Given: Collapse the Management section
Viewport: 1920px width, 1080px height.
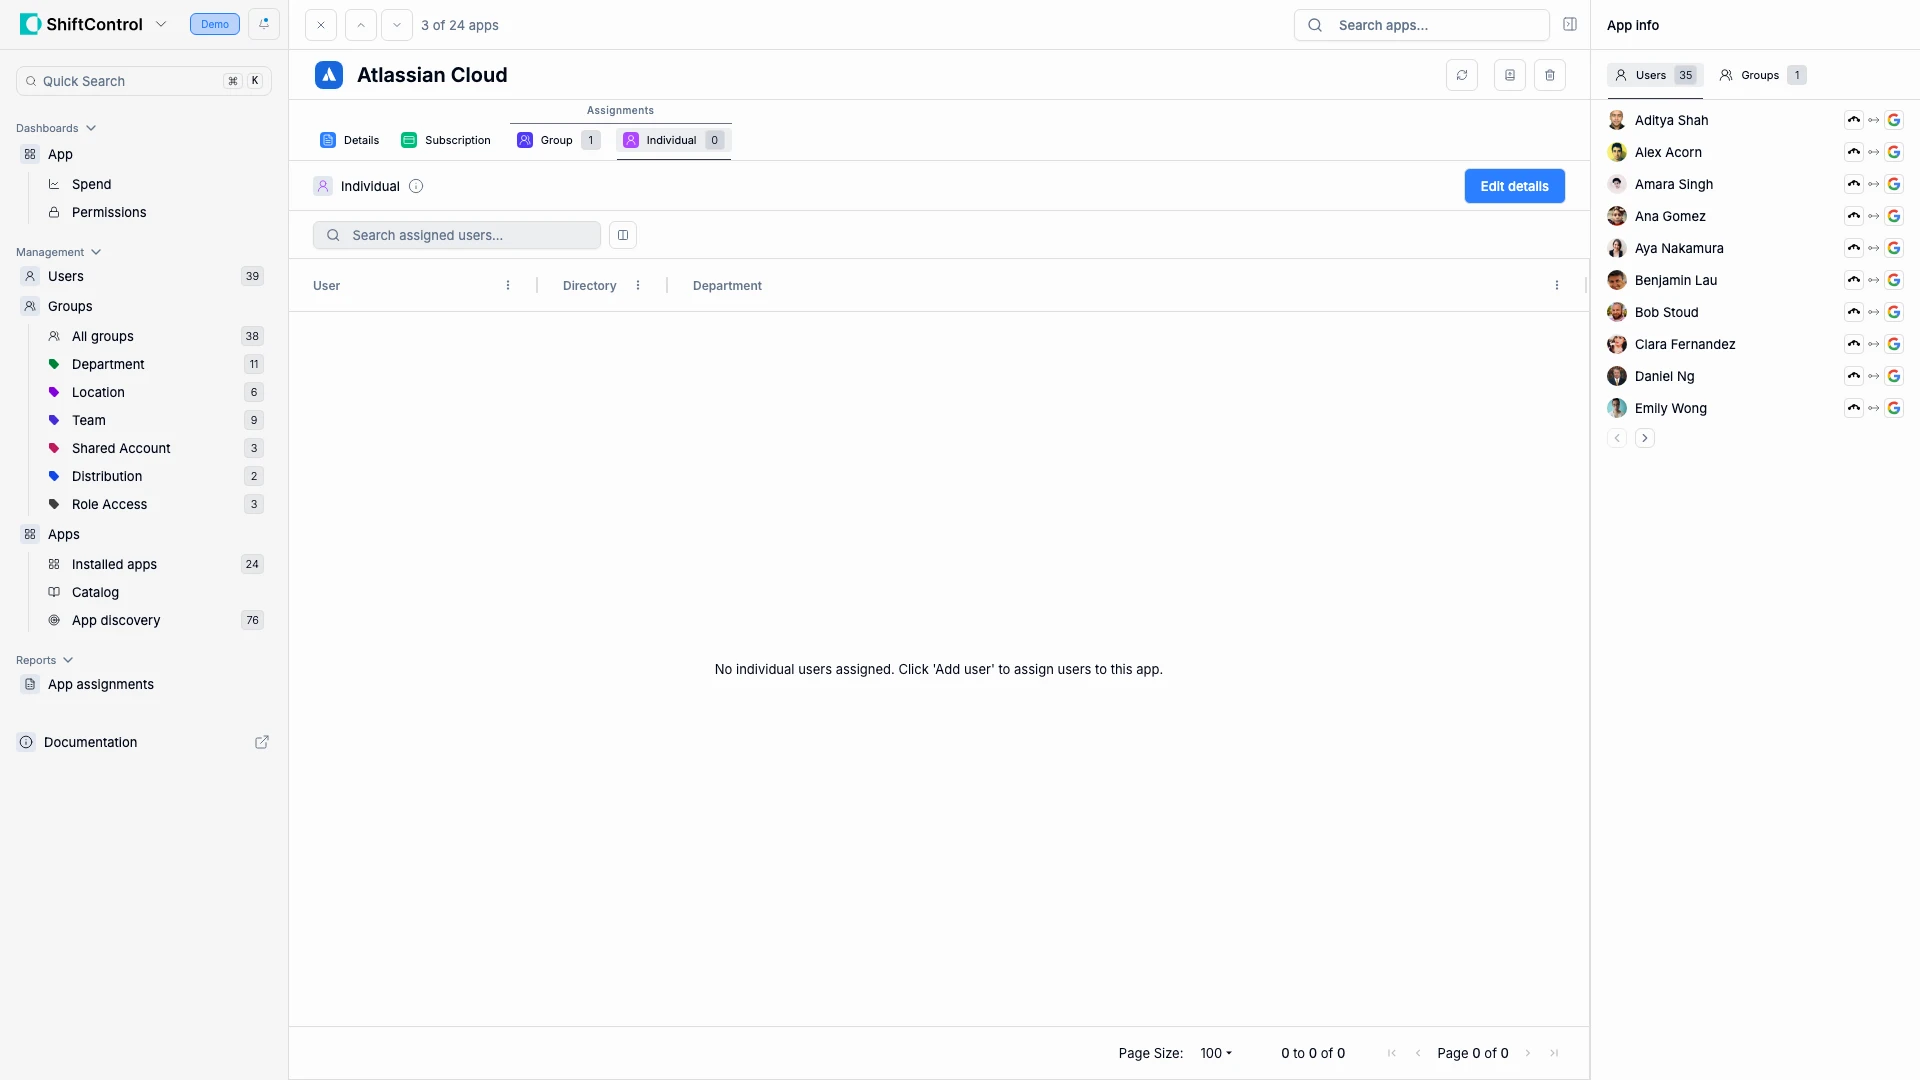Looking at the screenshot, I should pyautogui.click(x=95, y=252).
